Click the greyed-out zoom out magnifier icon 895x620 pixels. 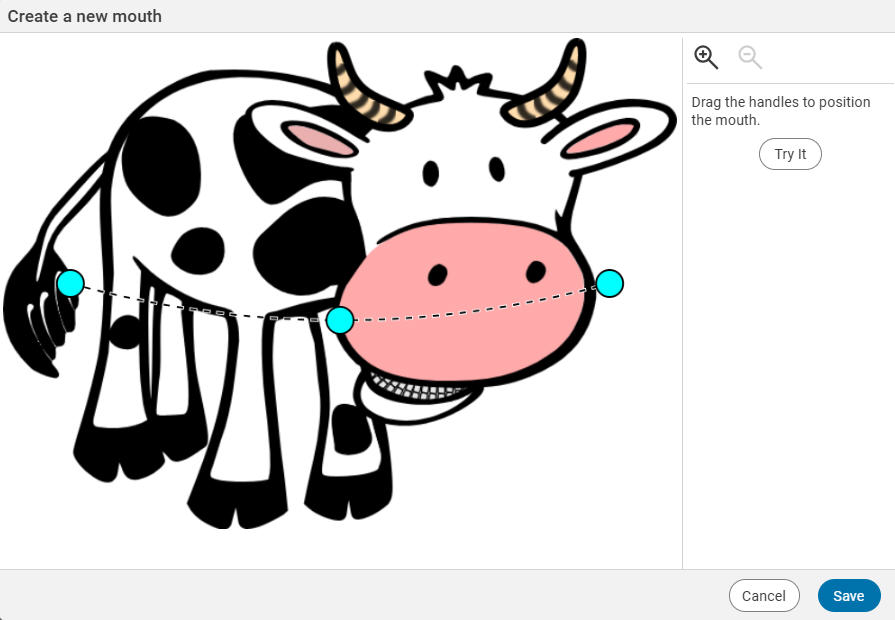point(750,57)
